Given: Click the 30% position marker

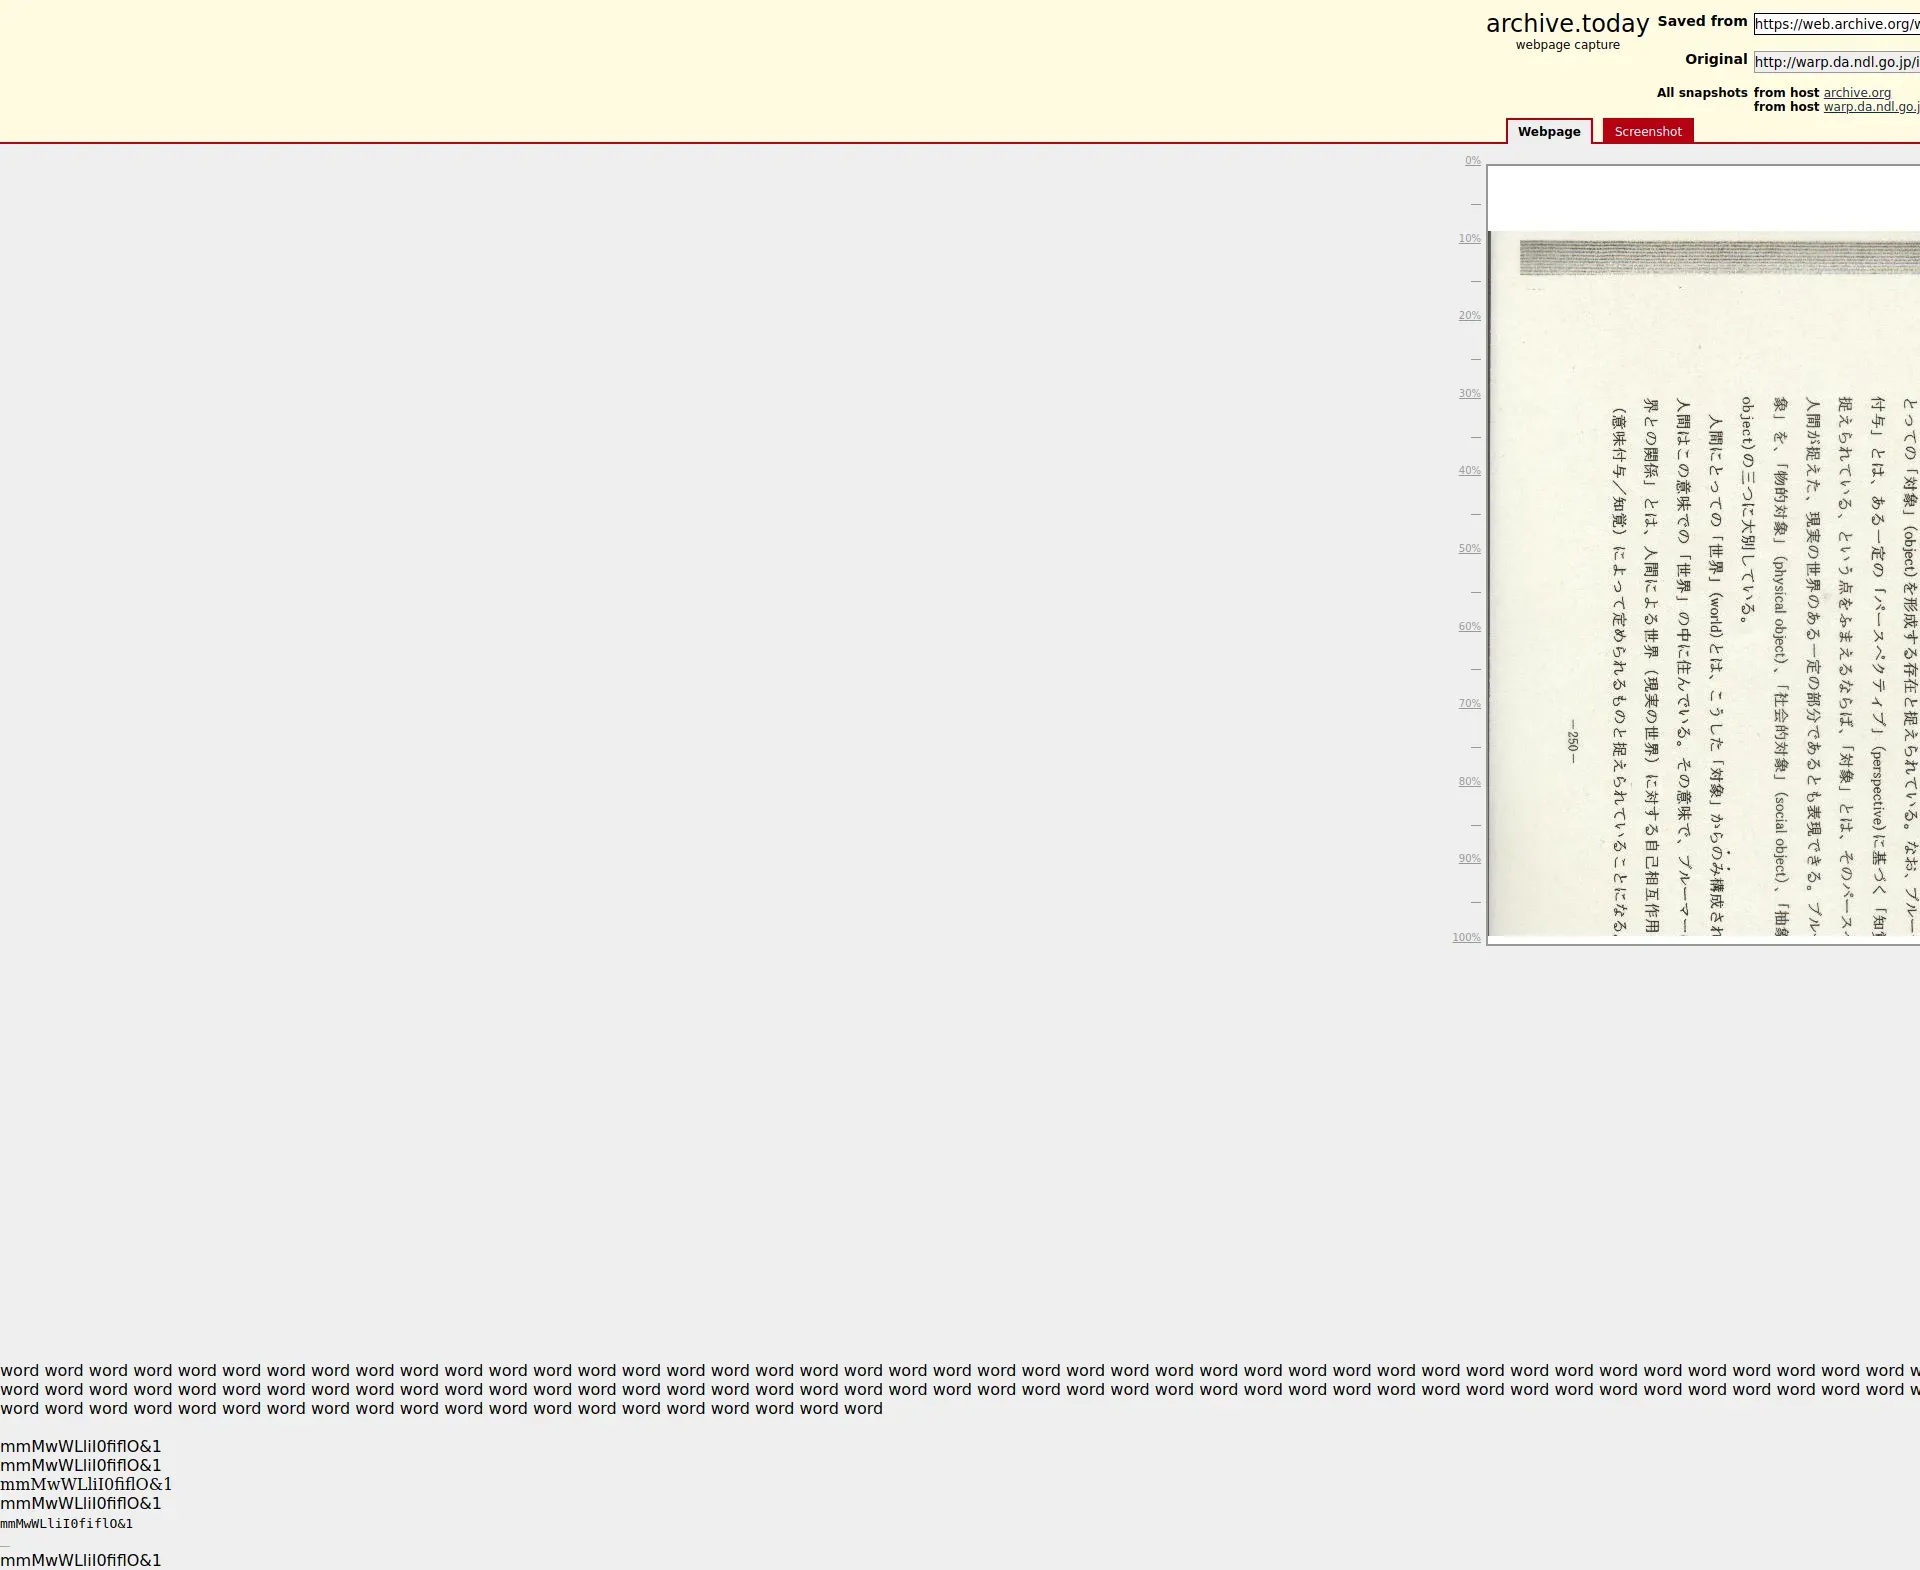Looking at the screenshot, I should (x=1469, y=394).
